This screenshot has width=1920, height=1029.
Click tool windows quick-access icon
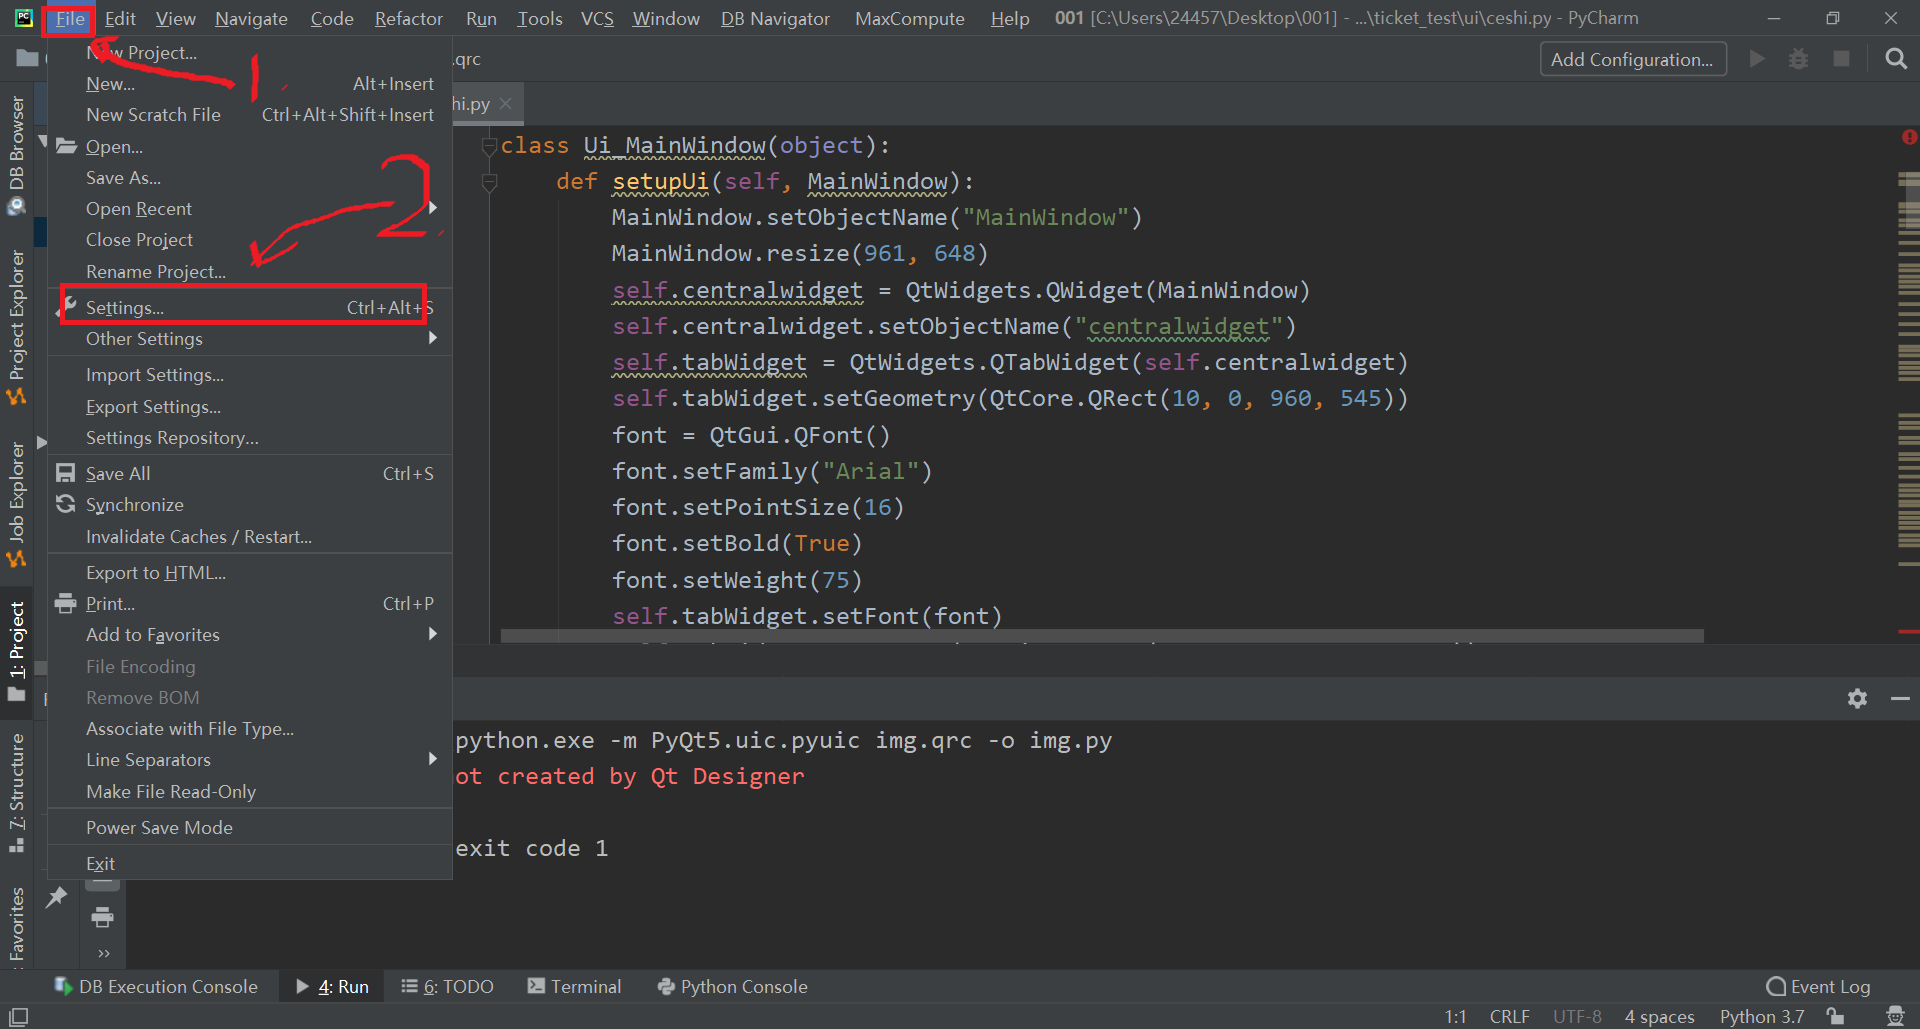18,1016
